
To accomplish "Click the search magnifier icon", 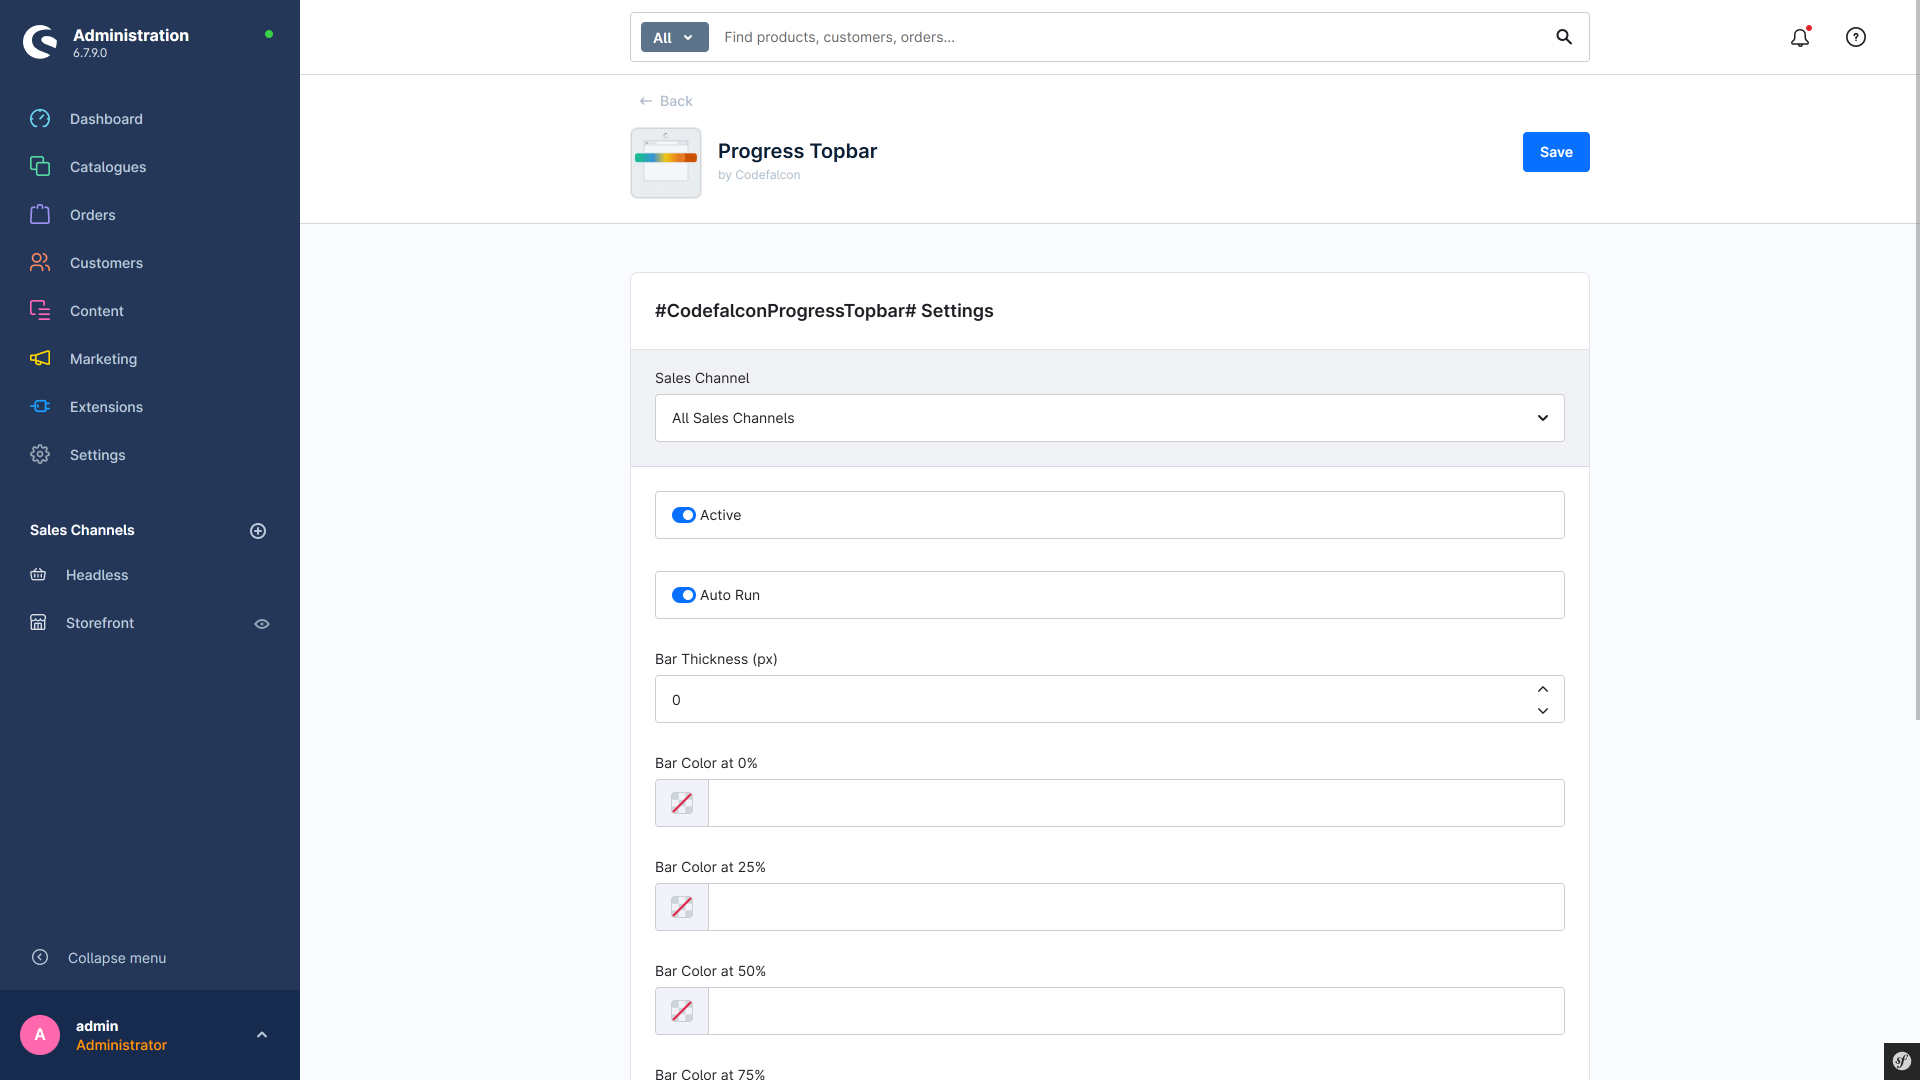I will click(1564, 37).
